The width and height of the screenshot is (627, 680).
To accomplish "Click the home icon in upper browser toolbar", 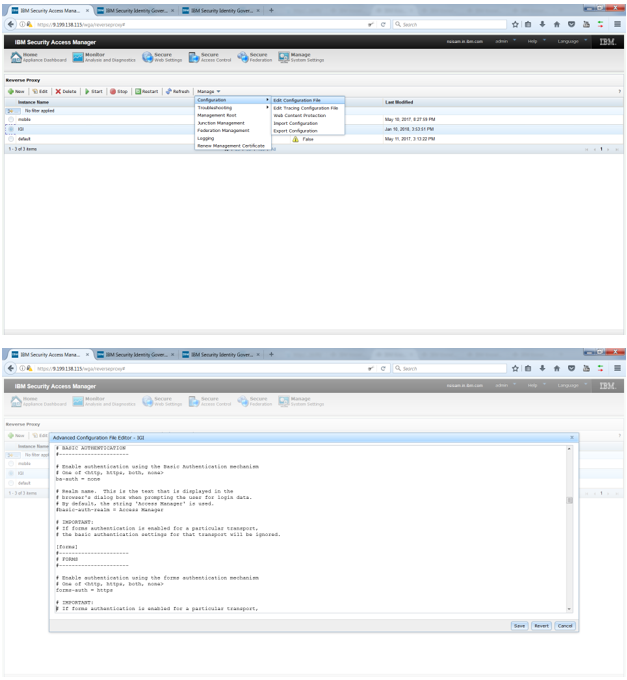I will (557, 24).
